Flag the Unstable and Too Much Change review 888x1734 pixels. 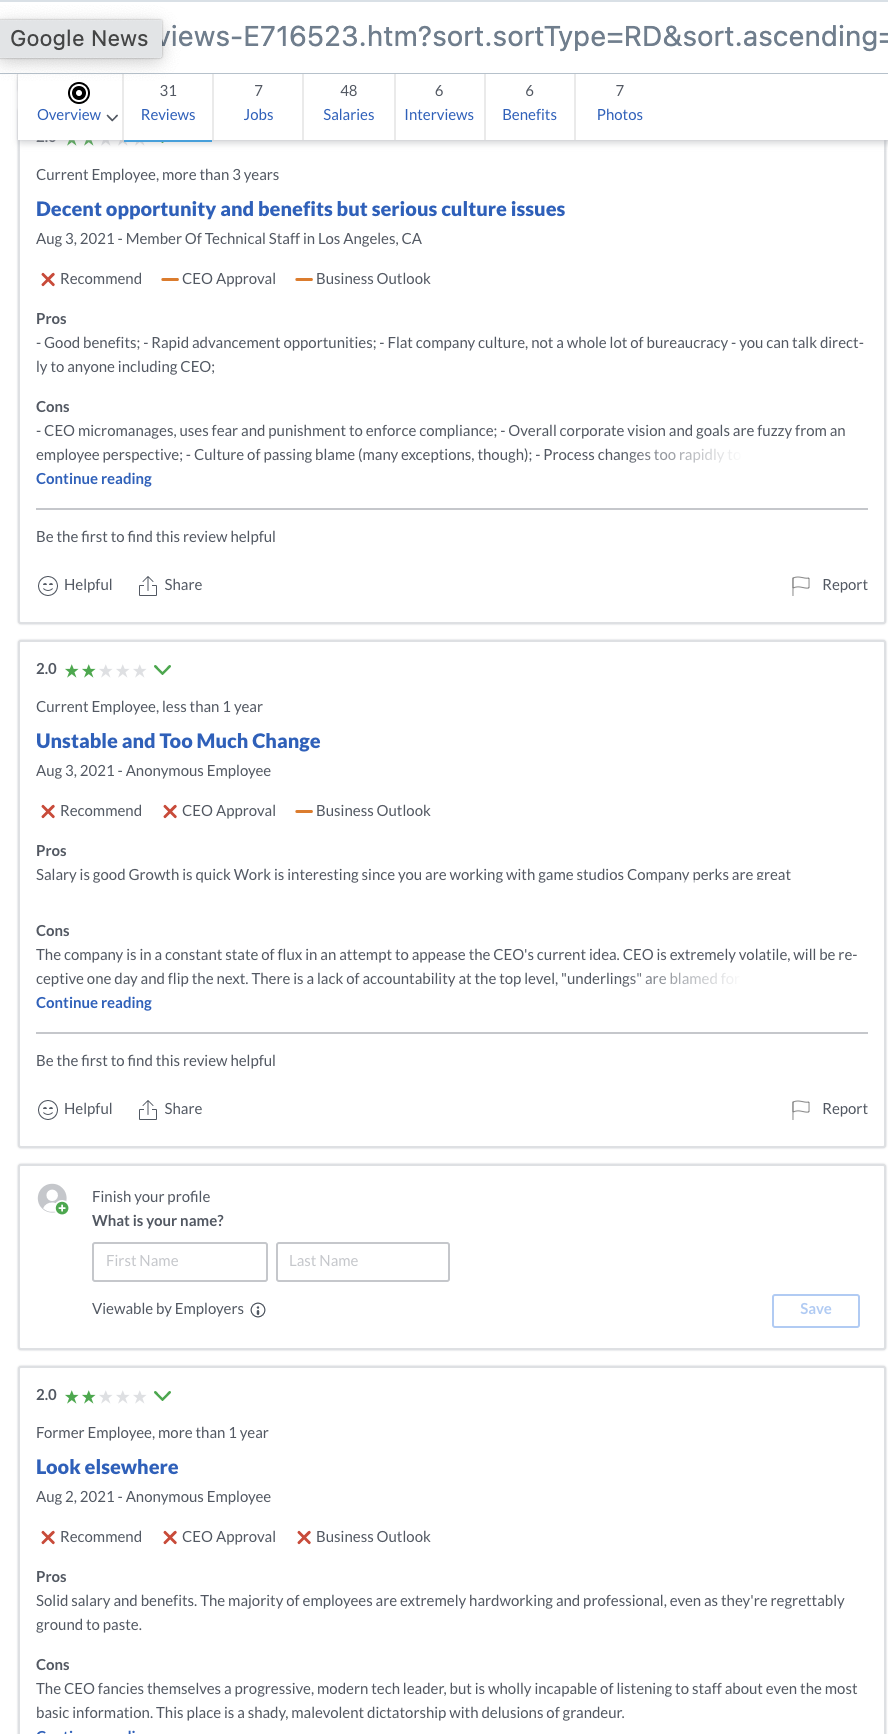click(x=801, y=1110)
